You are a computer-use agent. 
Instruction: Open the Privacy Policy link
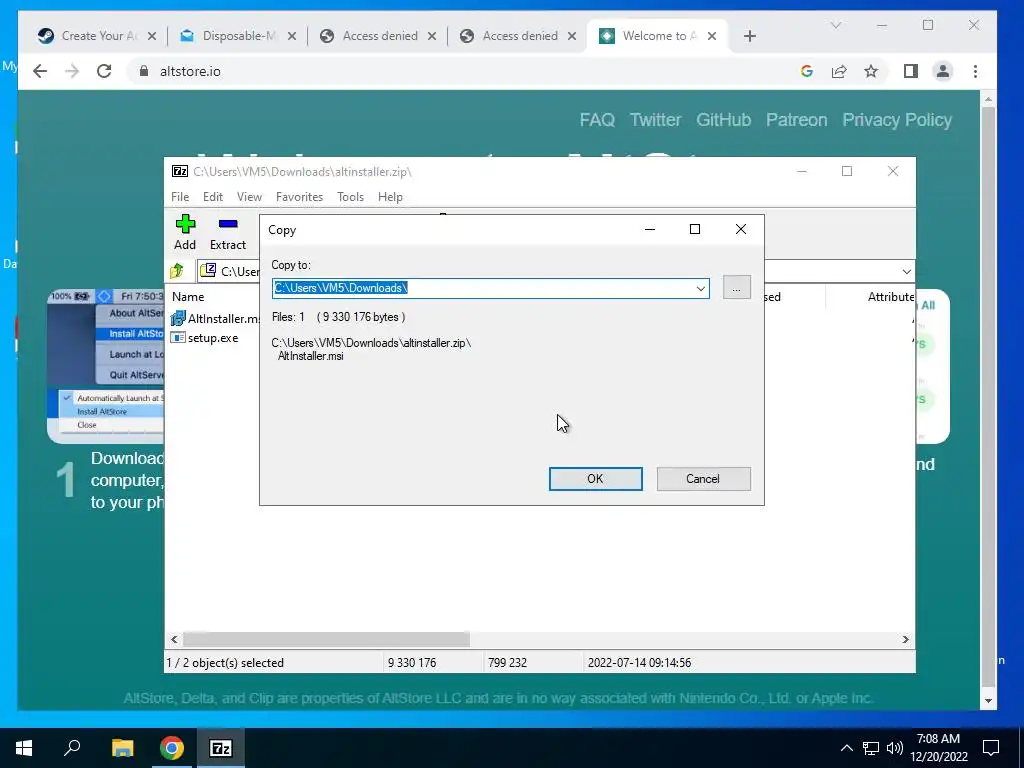(x=897, y=120)
